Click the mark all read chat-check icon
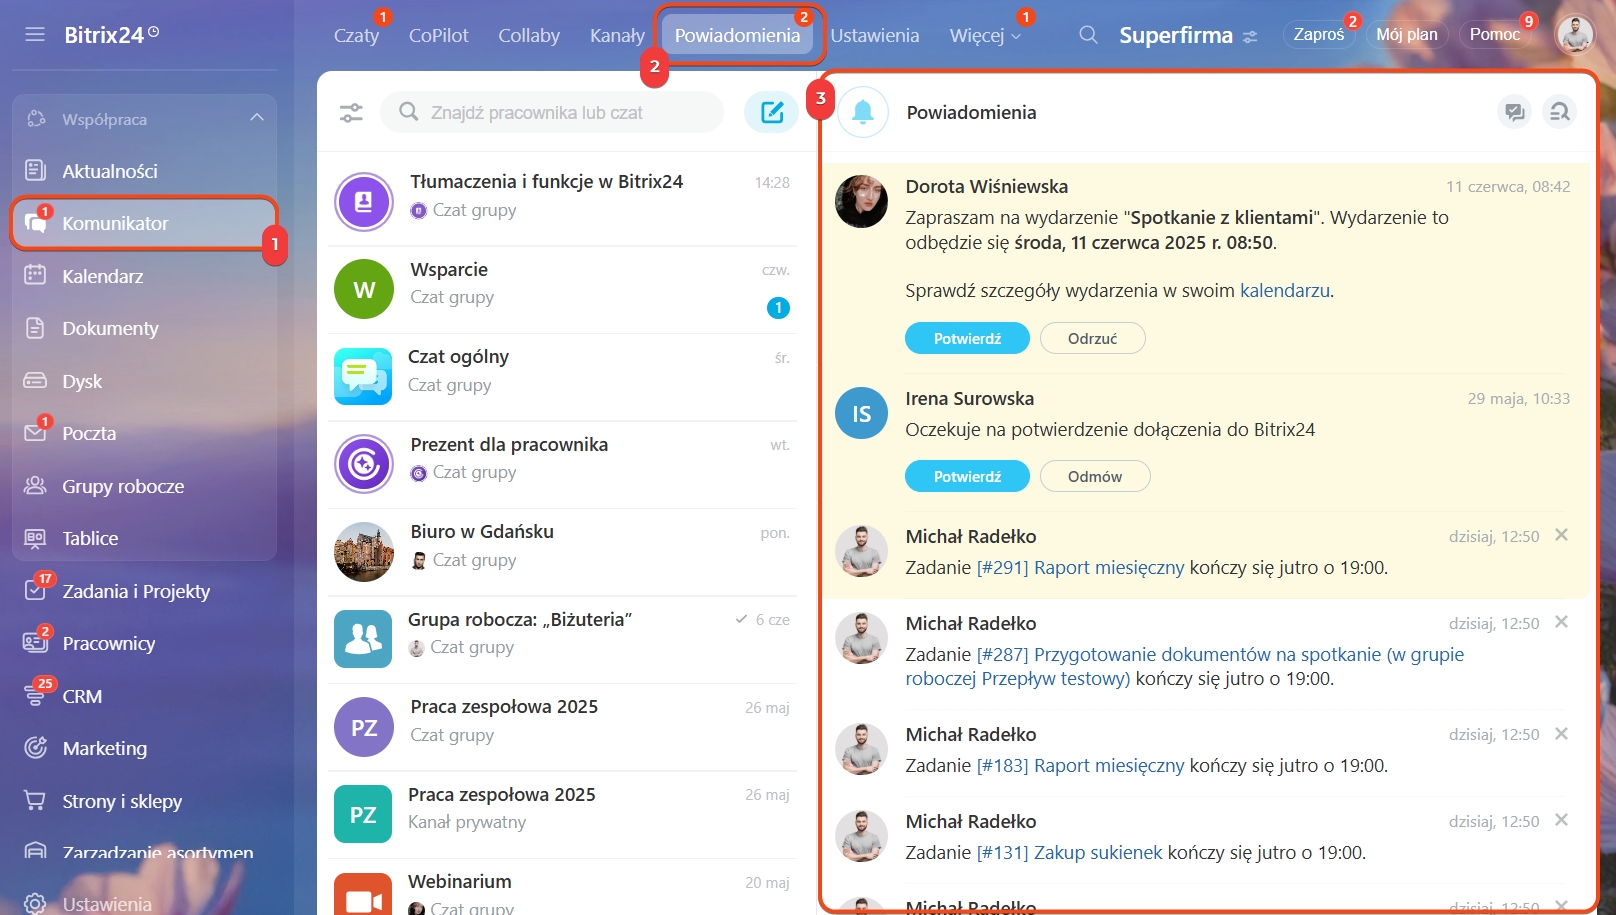This screenshot has height=915, width=1616. [1514, 112]
